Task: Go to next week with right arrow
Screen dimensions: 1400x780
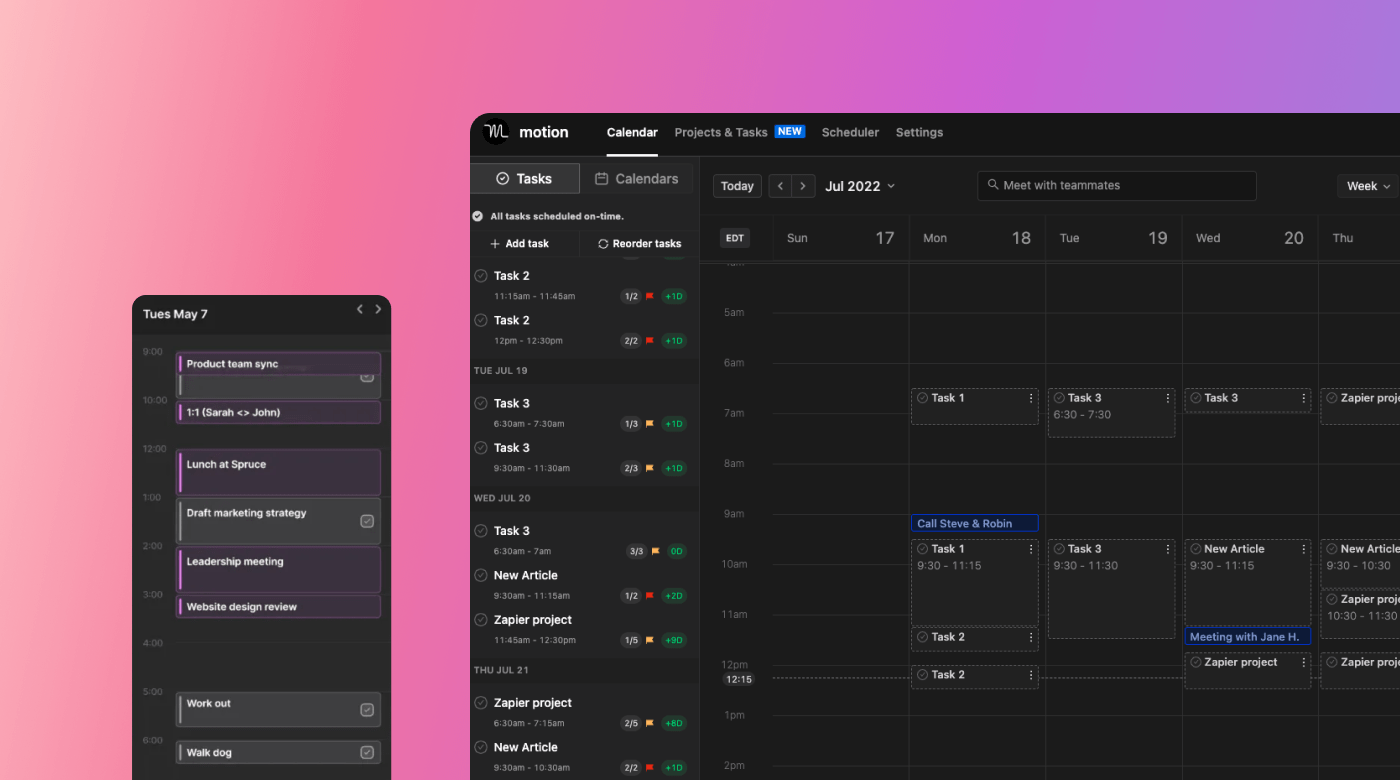Action: (803, 186)
